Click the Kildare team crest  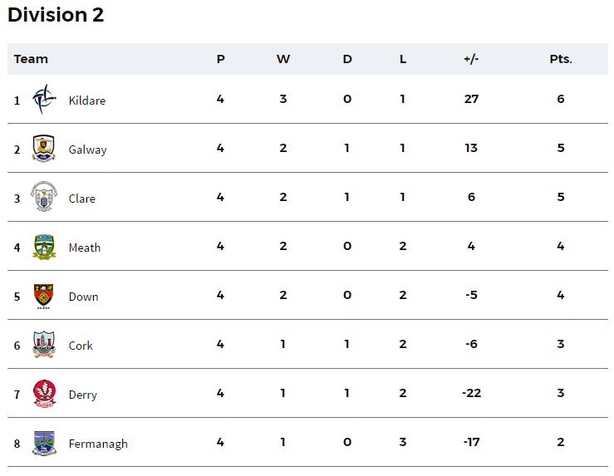click(44, 99)
